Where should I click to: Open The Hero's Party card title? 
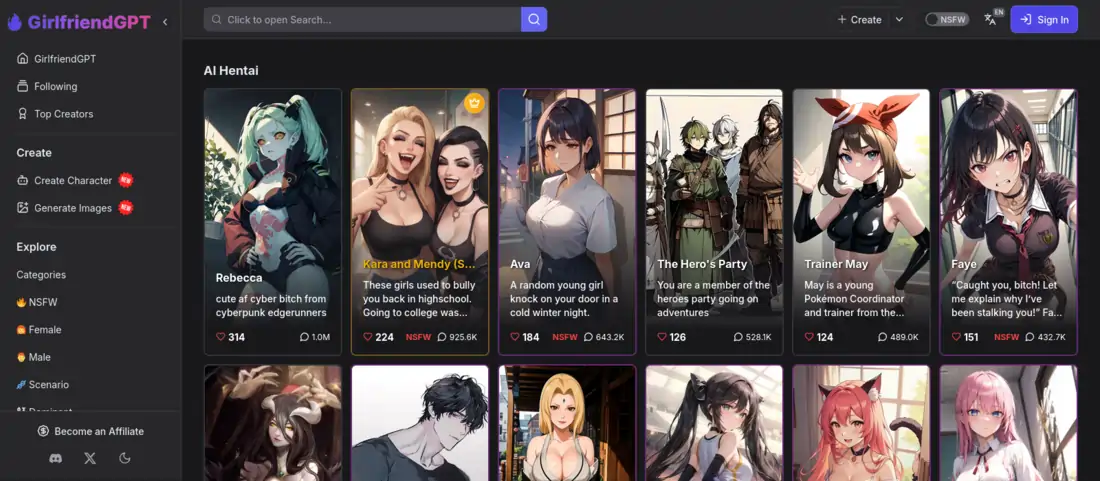tap(702, 264)
